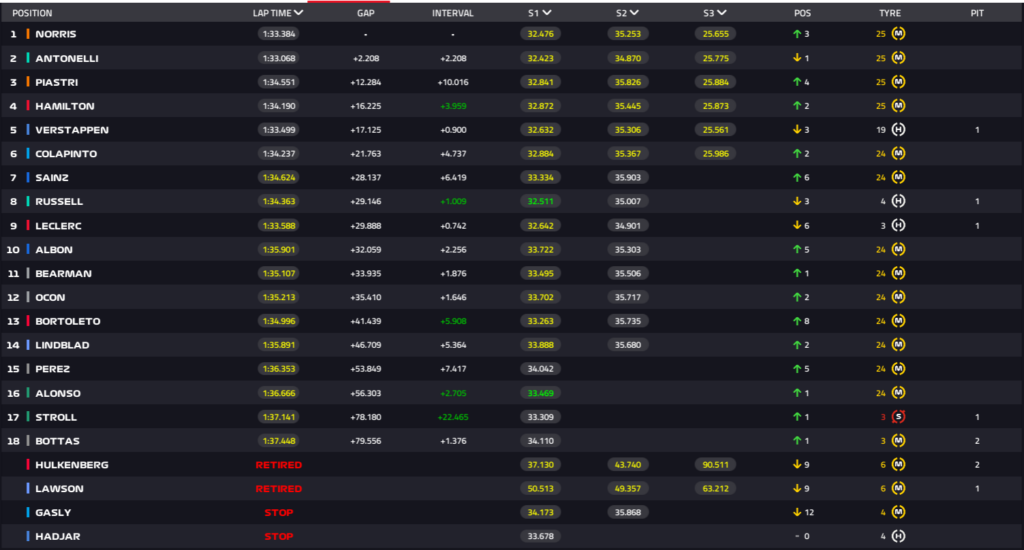Open the S3 column dropdown
Viewport: 1024px width, 550px height.
tap(722, 13)
